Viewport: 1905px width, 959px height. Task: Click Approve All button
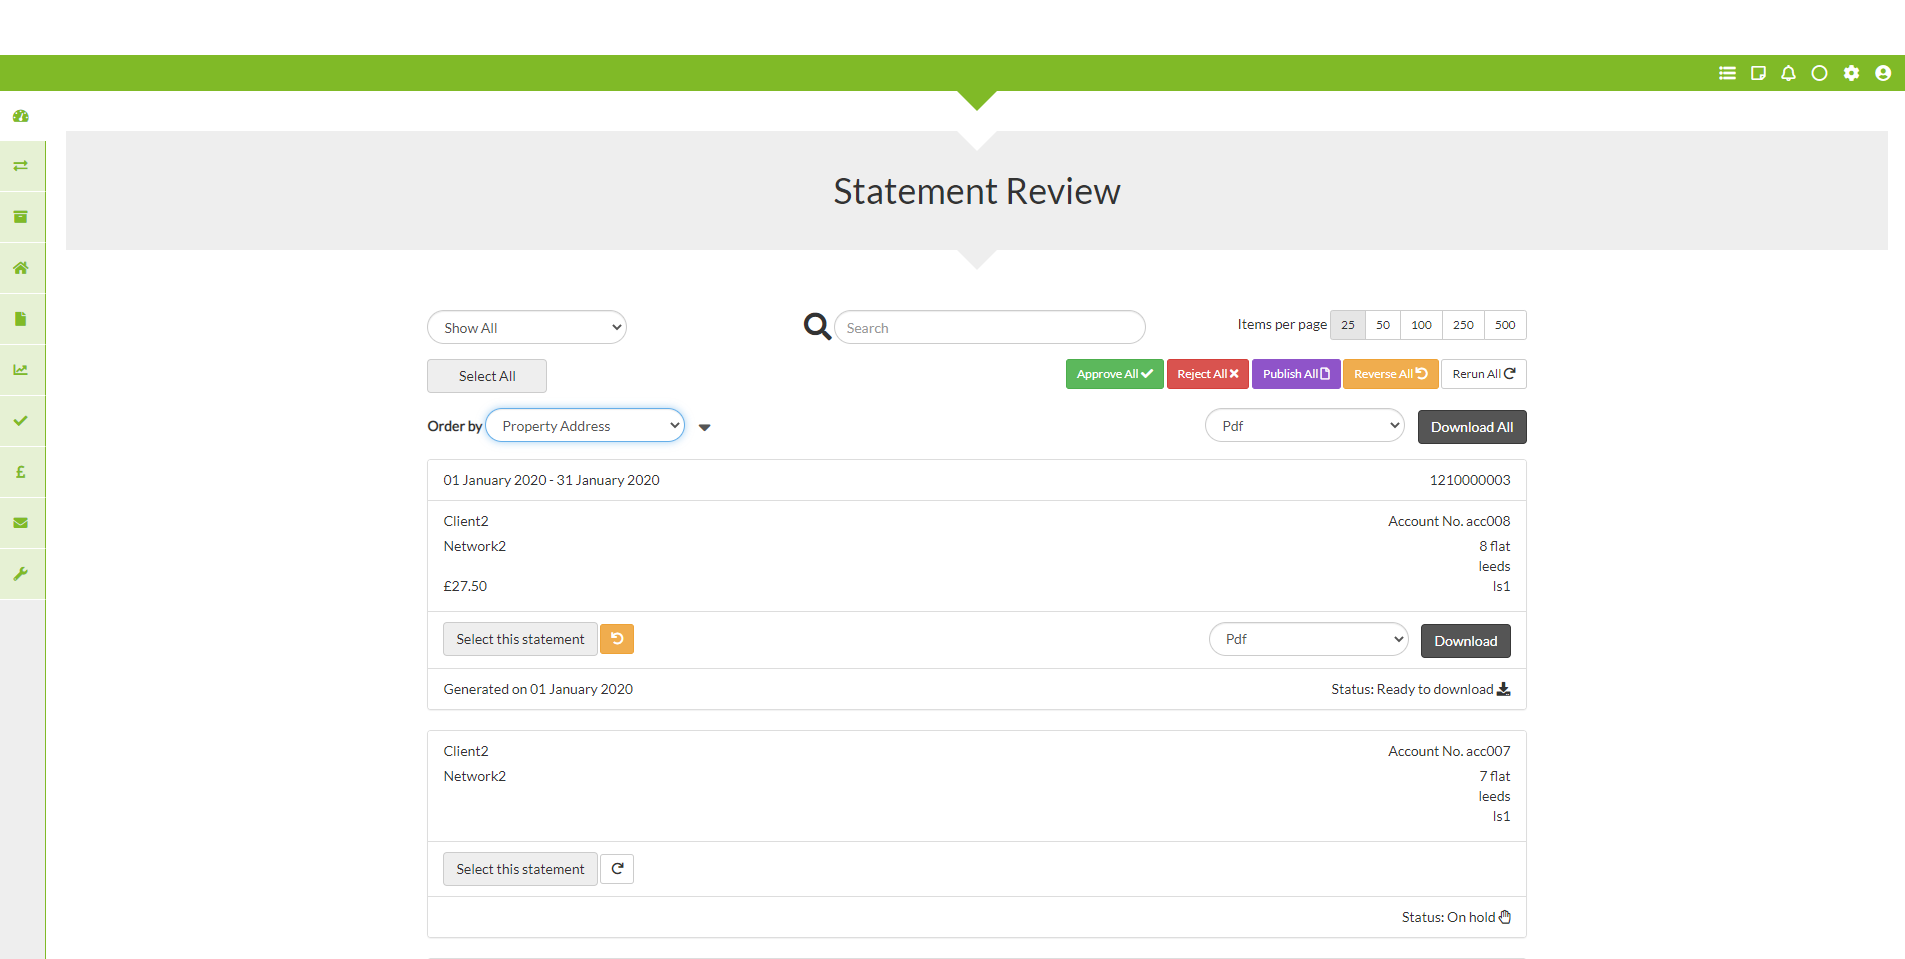coord(1114,374)
